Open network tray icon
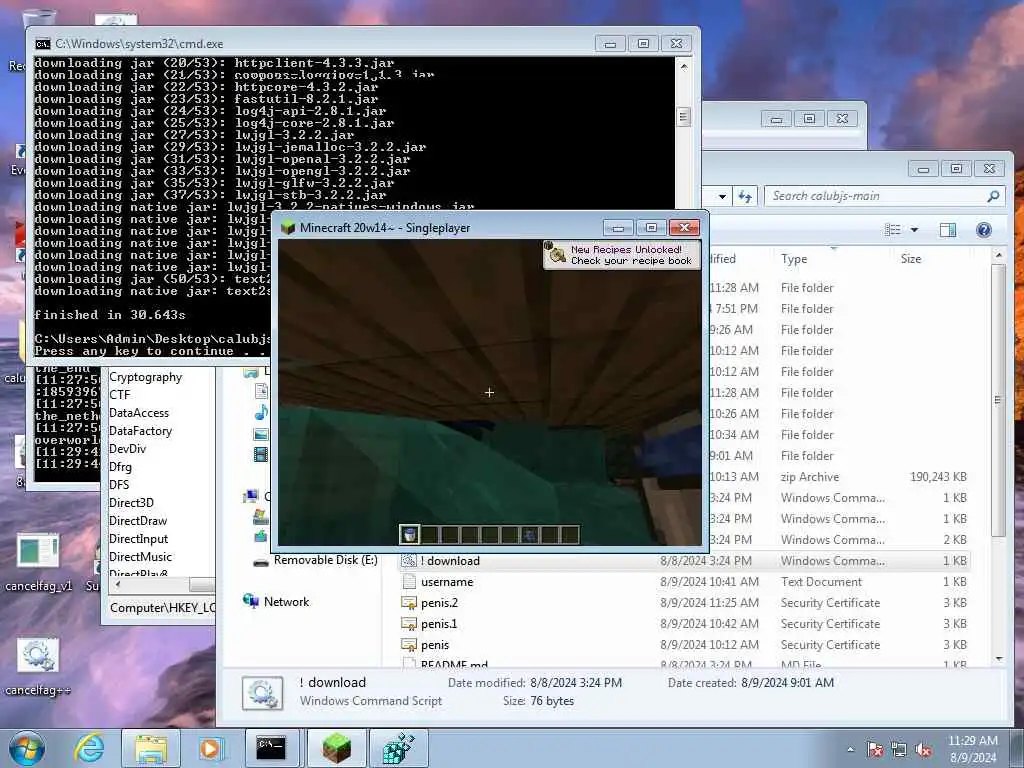Screen dimensions: 1024x768 coord(899,750)
